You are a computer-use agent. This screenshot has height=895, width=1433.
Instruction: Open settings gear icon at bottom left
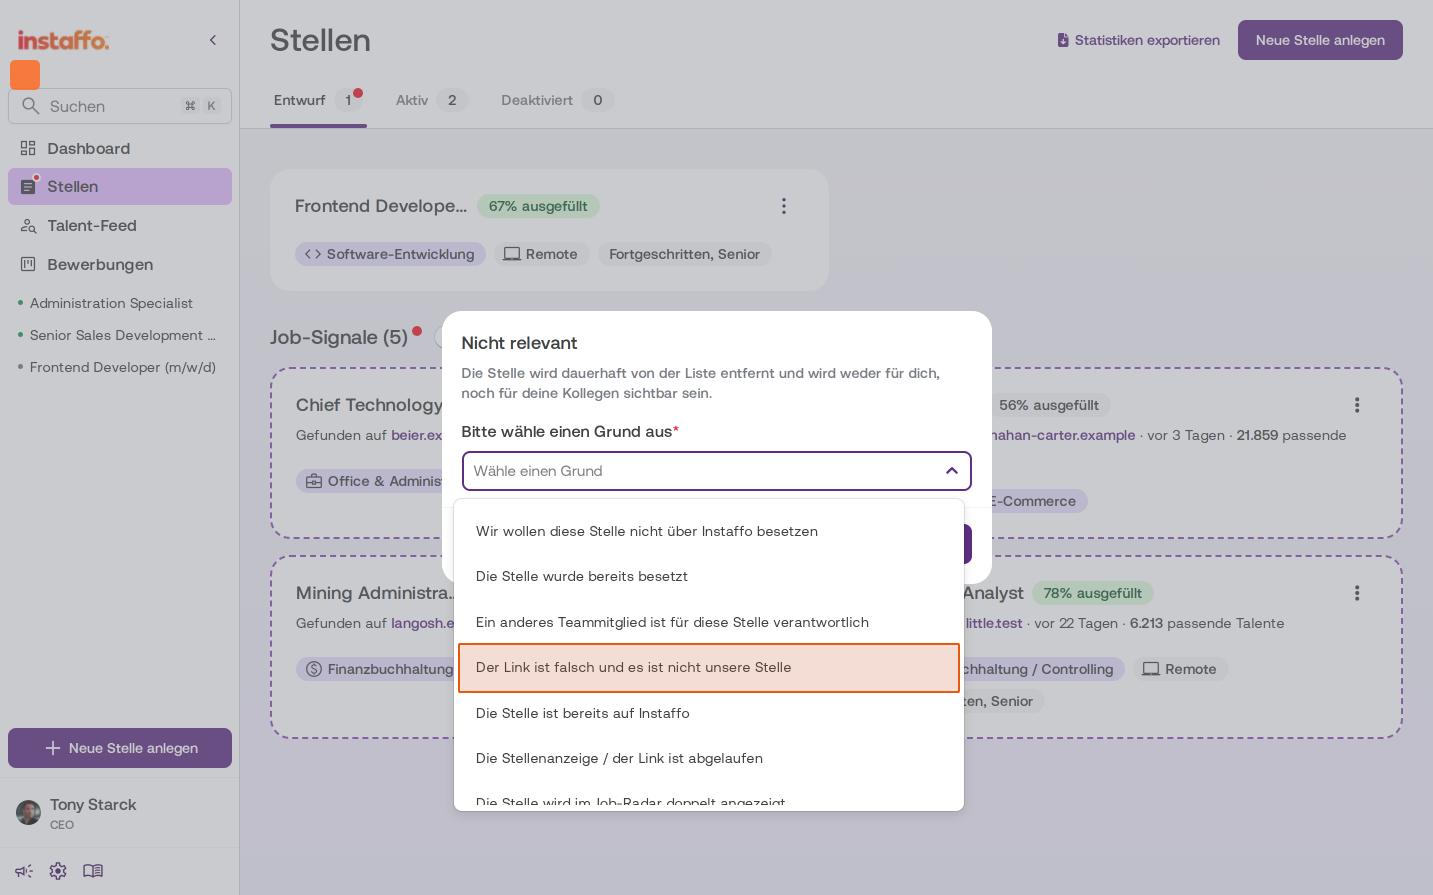point(58,871)
